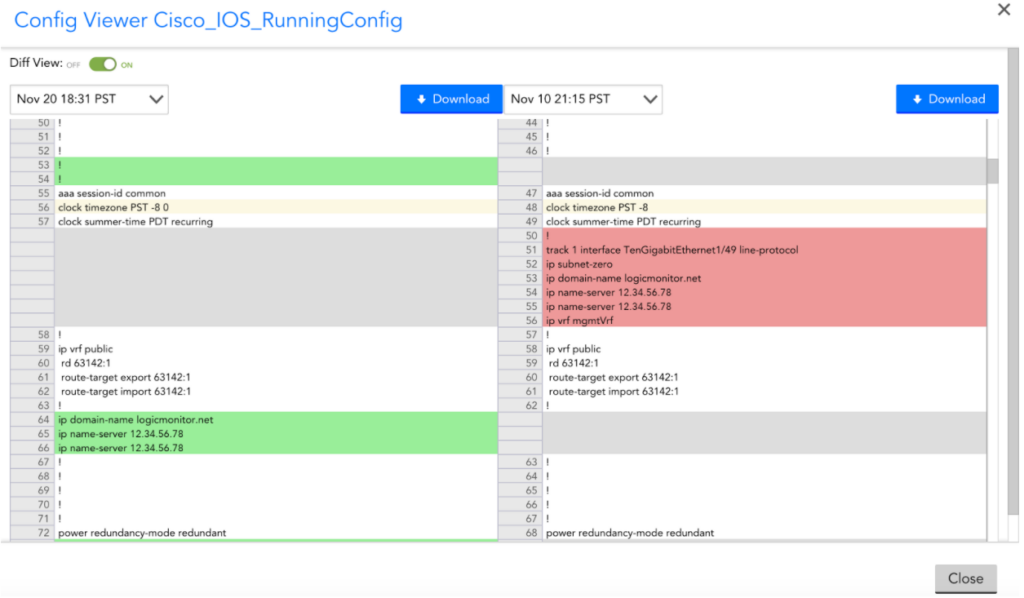The width and height of the screenshot is (1024, 598).
Task: Download the Nov 10 configuration file
Action: click(946, 98)
